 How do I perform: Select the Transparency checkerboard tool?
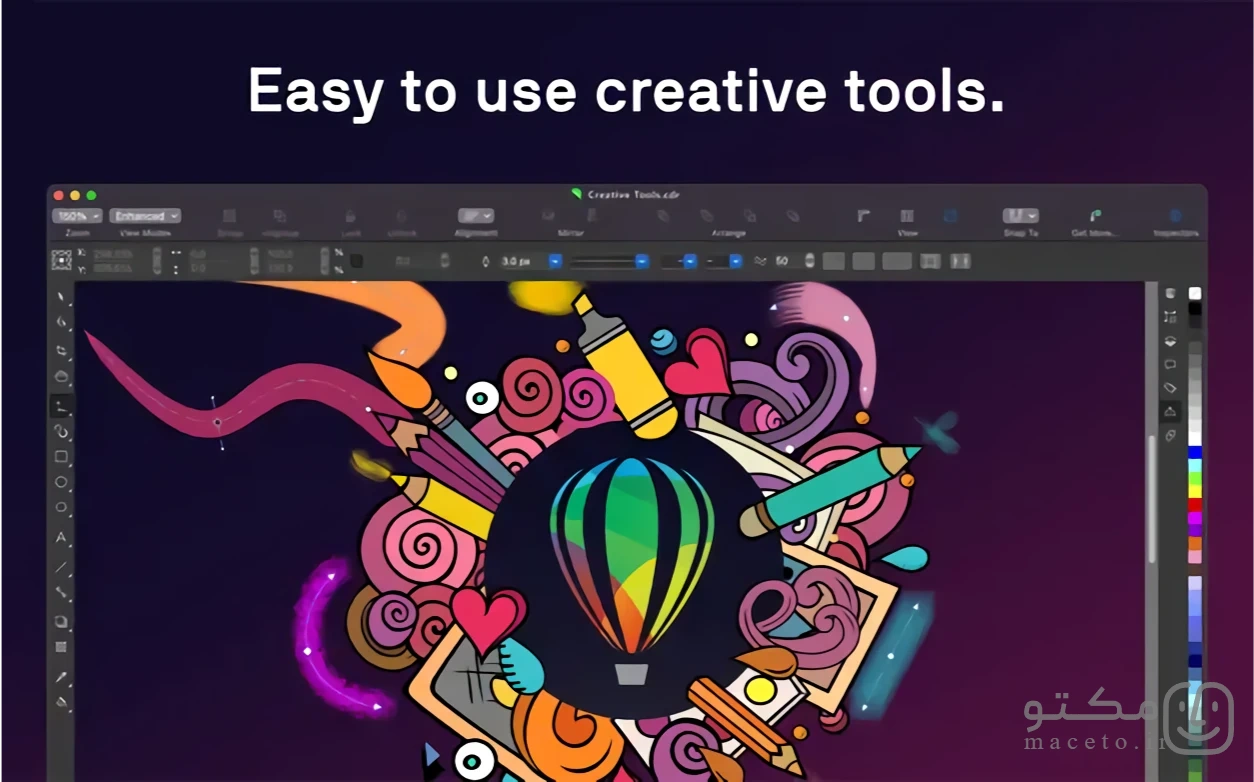(x=62, y=647)
